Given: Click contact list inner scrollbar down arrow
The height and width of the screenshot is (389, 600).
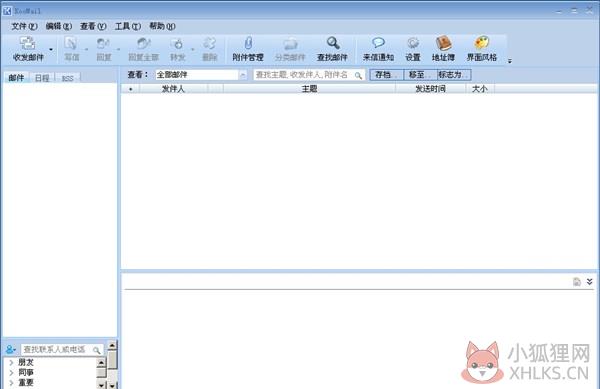Looking at the screenshot, I should 101,385.
